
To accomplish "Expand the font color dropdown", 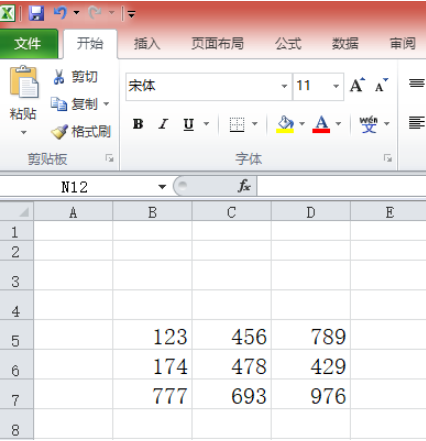I will [338, 124].
